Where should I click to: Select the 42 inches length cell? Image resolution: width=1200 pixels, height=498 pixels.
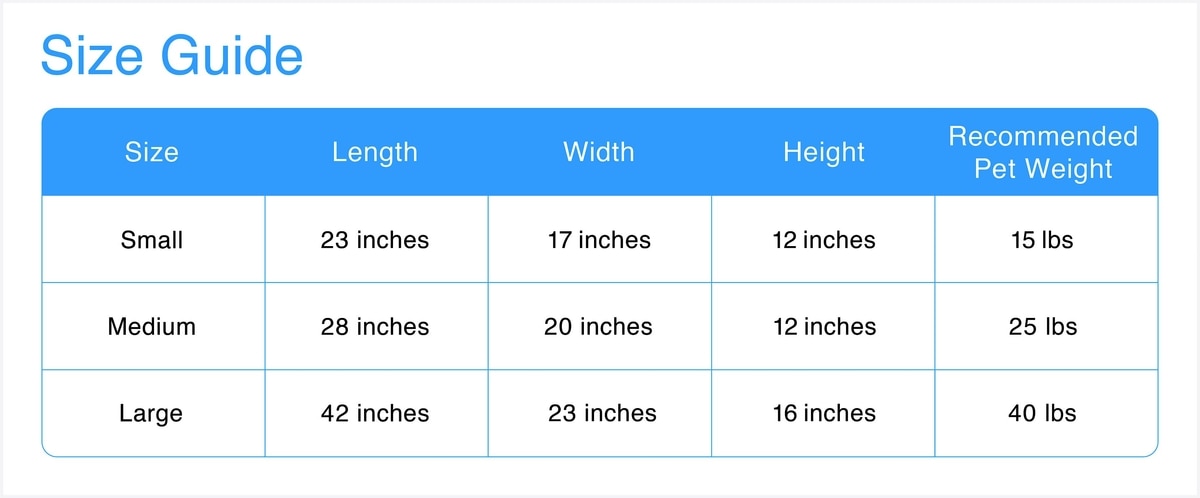pos(375,413)
